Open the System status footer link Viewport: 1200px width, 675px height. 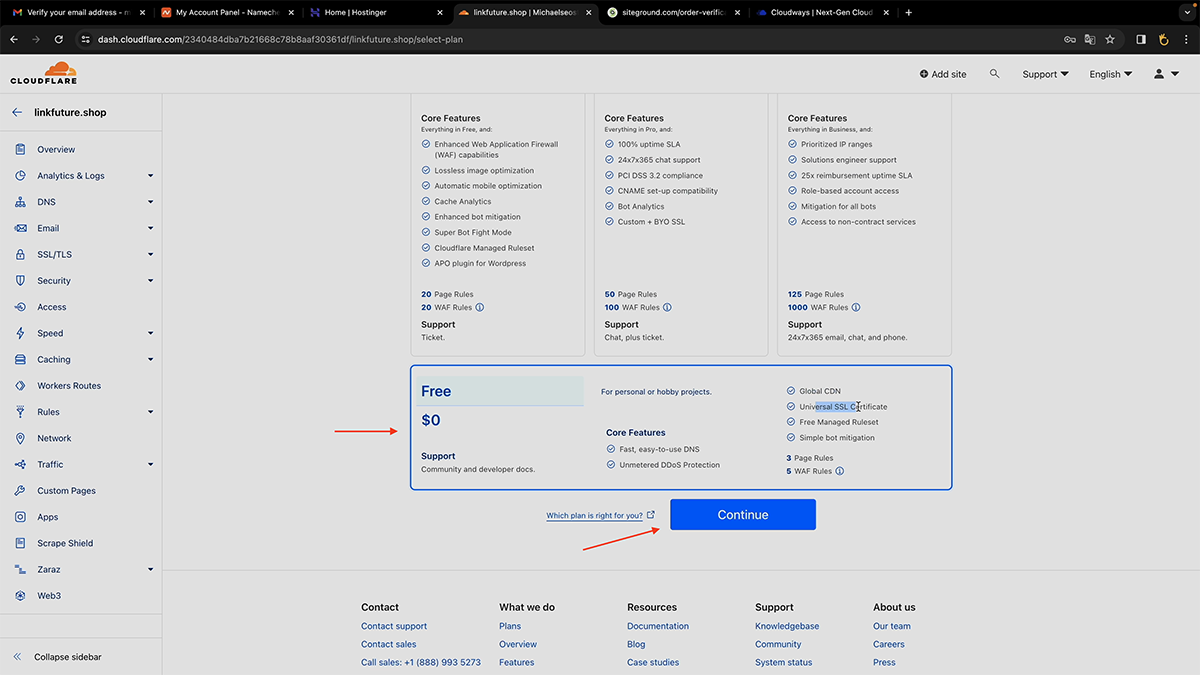(784, 662)
